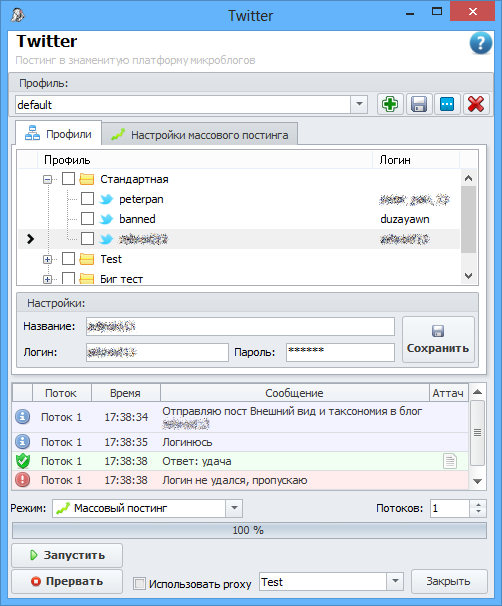The image size is (502, 606).
Task: Save profile using floppy disk toolbar icon
Action: click(x=419, y=104)
